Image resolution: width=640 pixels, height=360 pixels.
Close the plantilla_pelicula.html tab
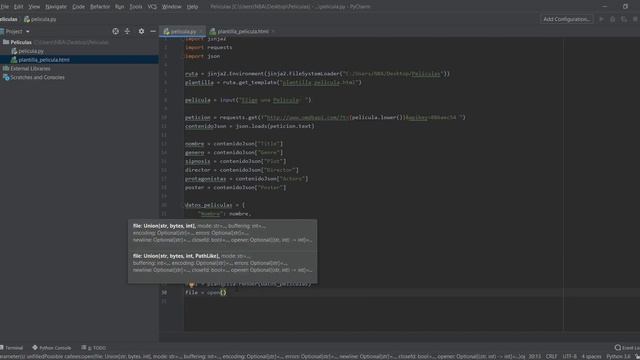coord(273,31)
